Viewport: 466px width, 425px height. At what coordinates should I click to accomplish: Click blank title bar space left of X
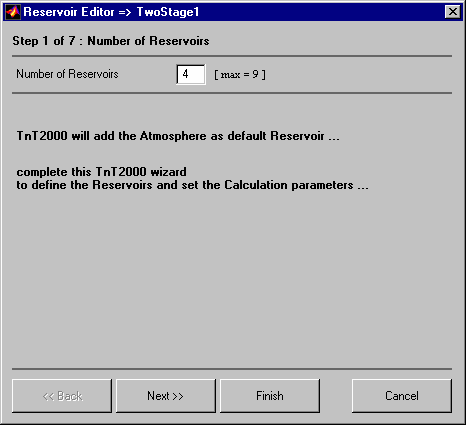coord(320,12)
